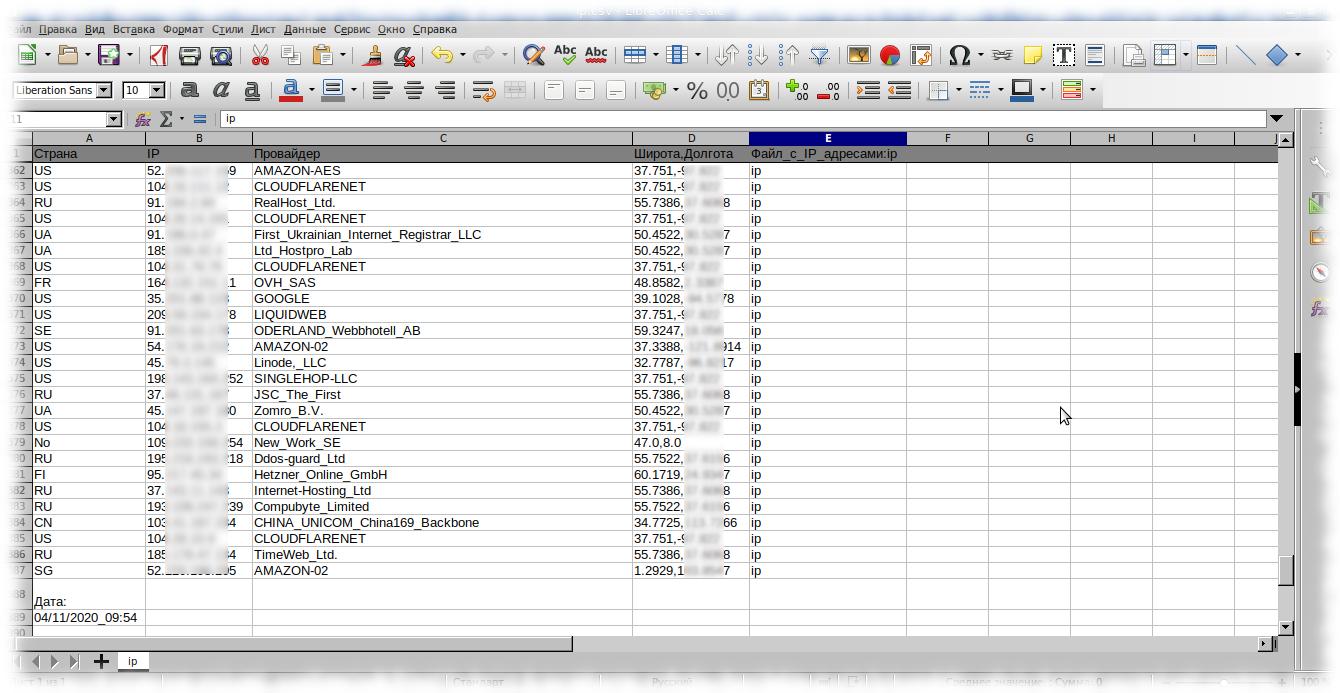This screenshot has height=693, width=1340.
Task: Open the Данные menu
Action: (305, 29)
